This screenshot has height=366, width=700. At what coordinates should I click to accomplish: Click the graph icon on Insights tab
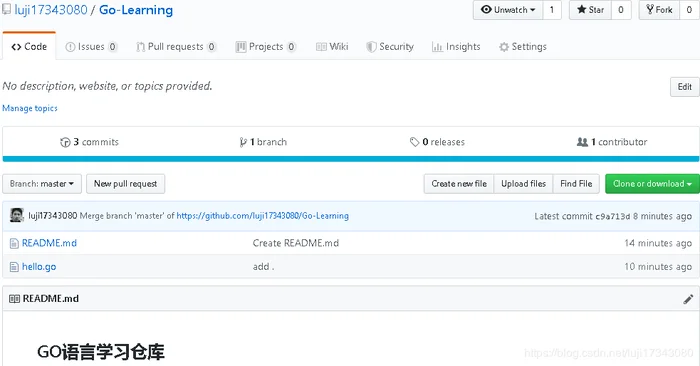point(437,47)
